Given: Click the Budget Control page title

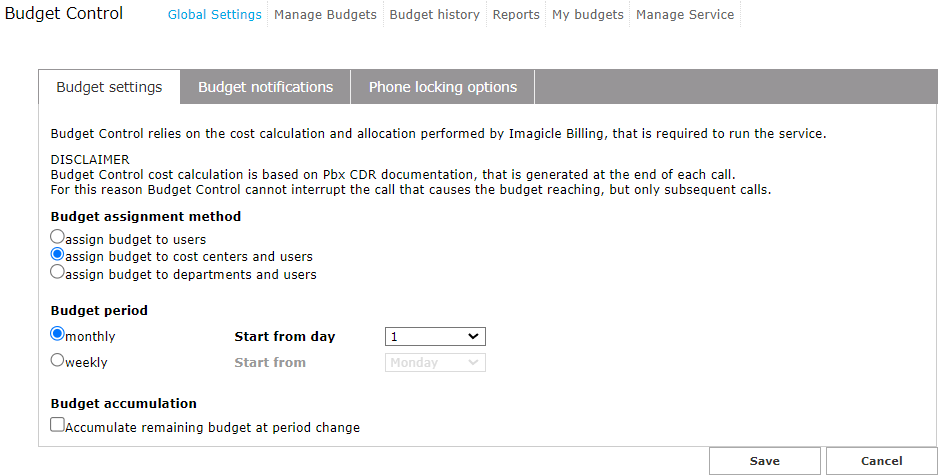Looking at the screenshot, I should pyautogui.click(x=64, y=14).
